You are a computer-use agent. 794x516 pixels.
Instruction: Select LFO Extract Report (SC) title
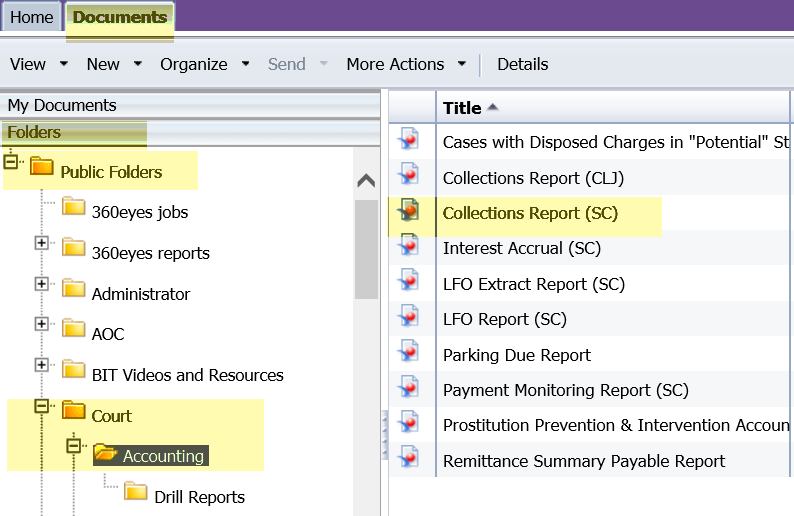pos(534,284)
